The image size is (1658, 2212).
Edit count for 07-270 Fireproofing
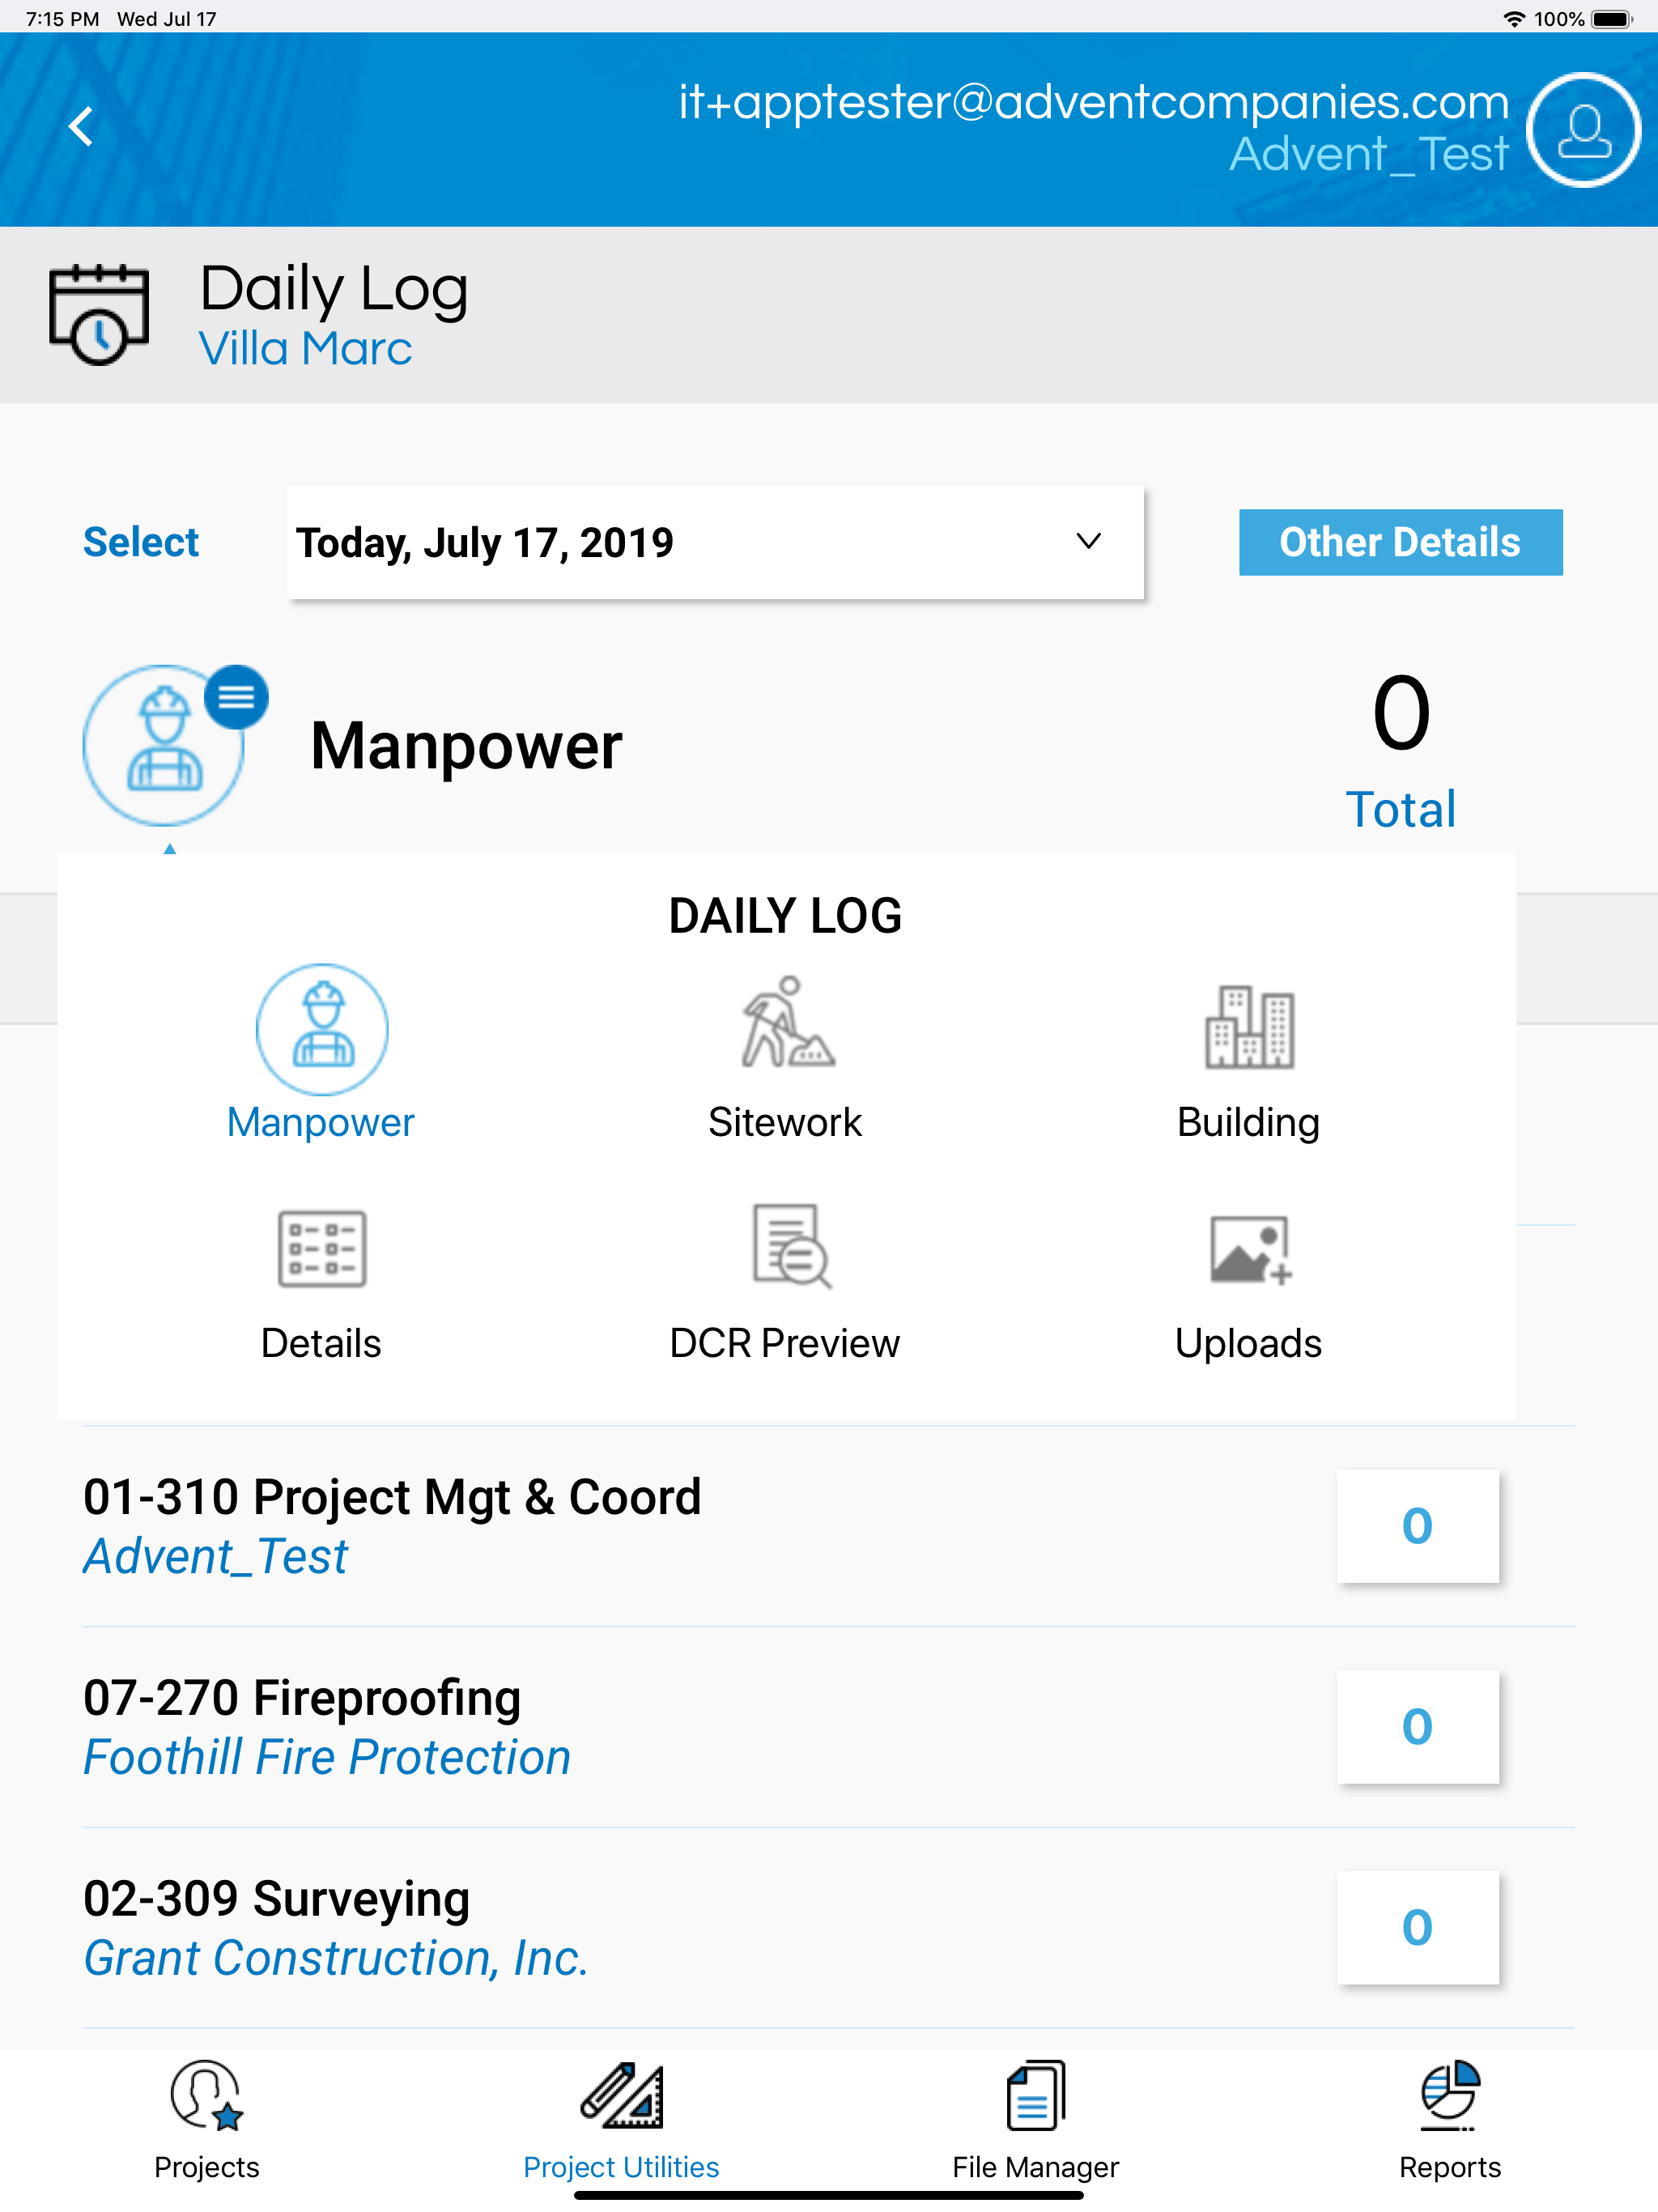click(1417, 1727)
